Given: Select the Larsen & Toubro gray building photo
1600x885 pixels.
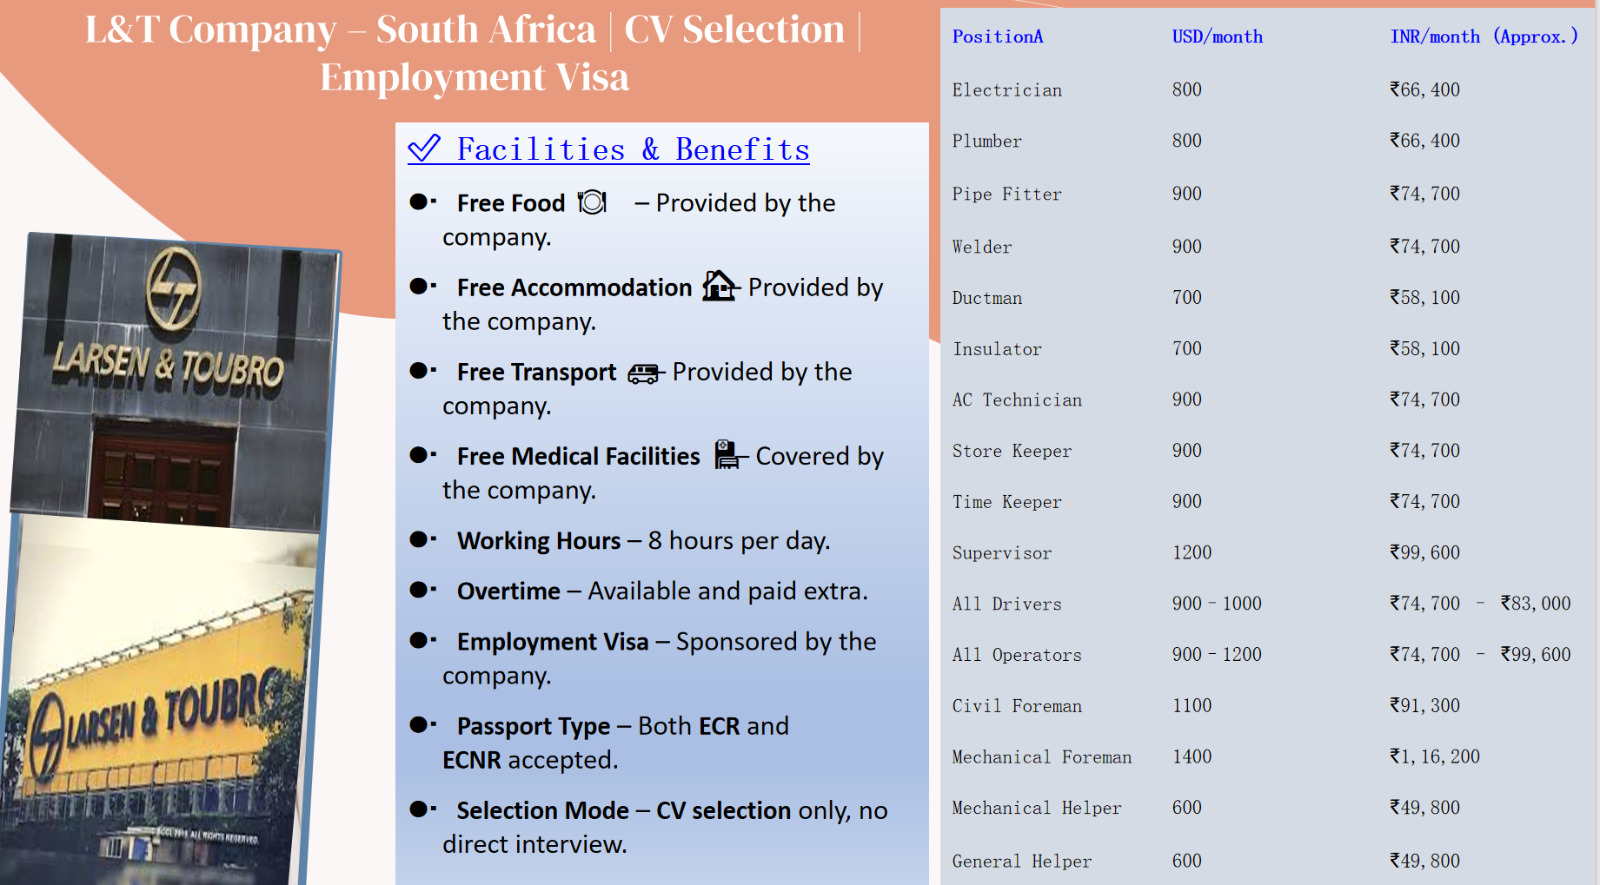Looking at the screenshot, I should [175, 380].
